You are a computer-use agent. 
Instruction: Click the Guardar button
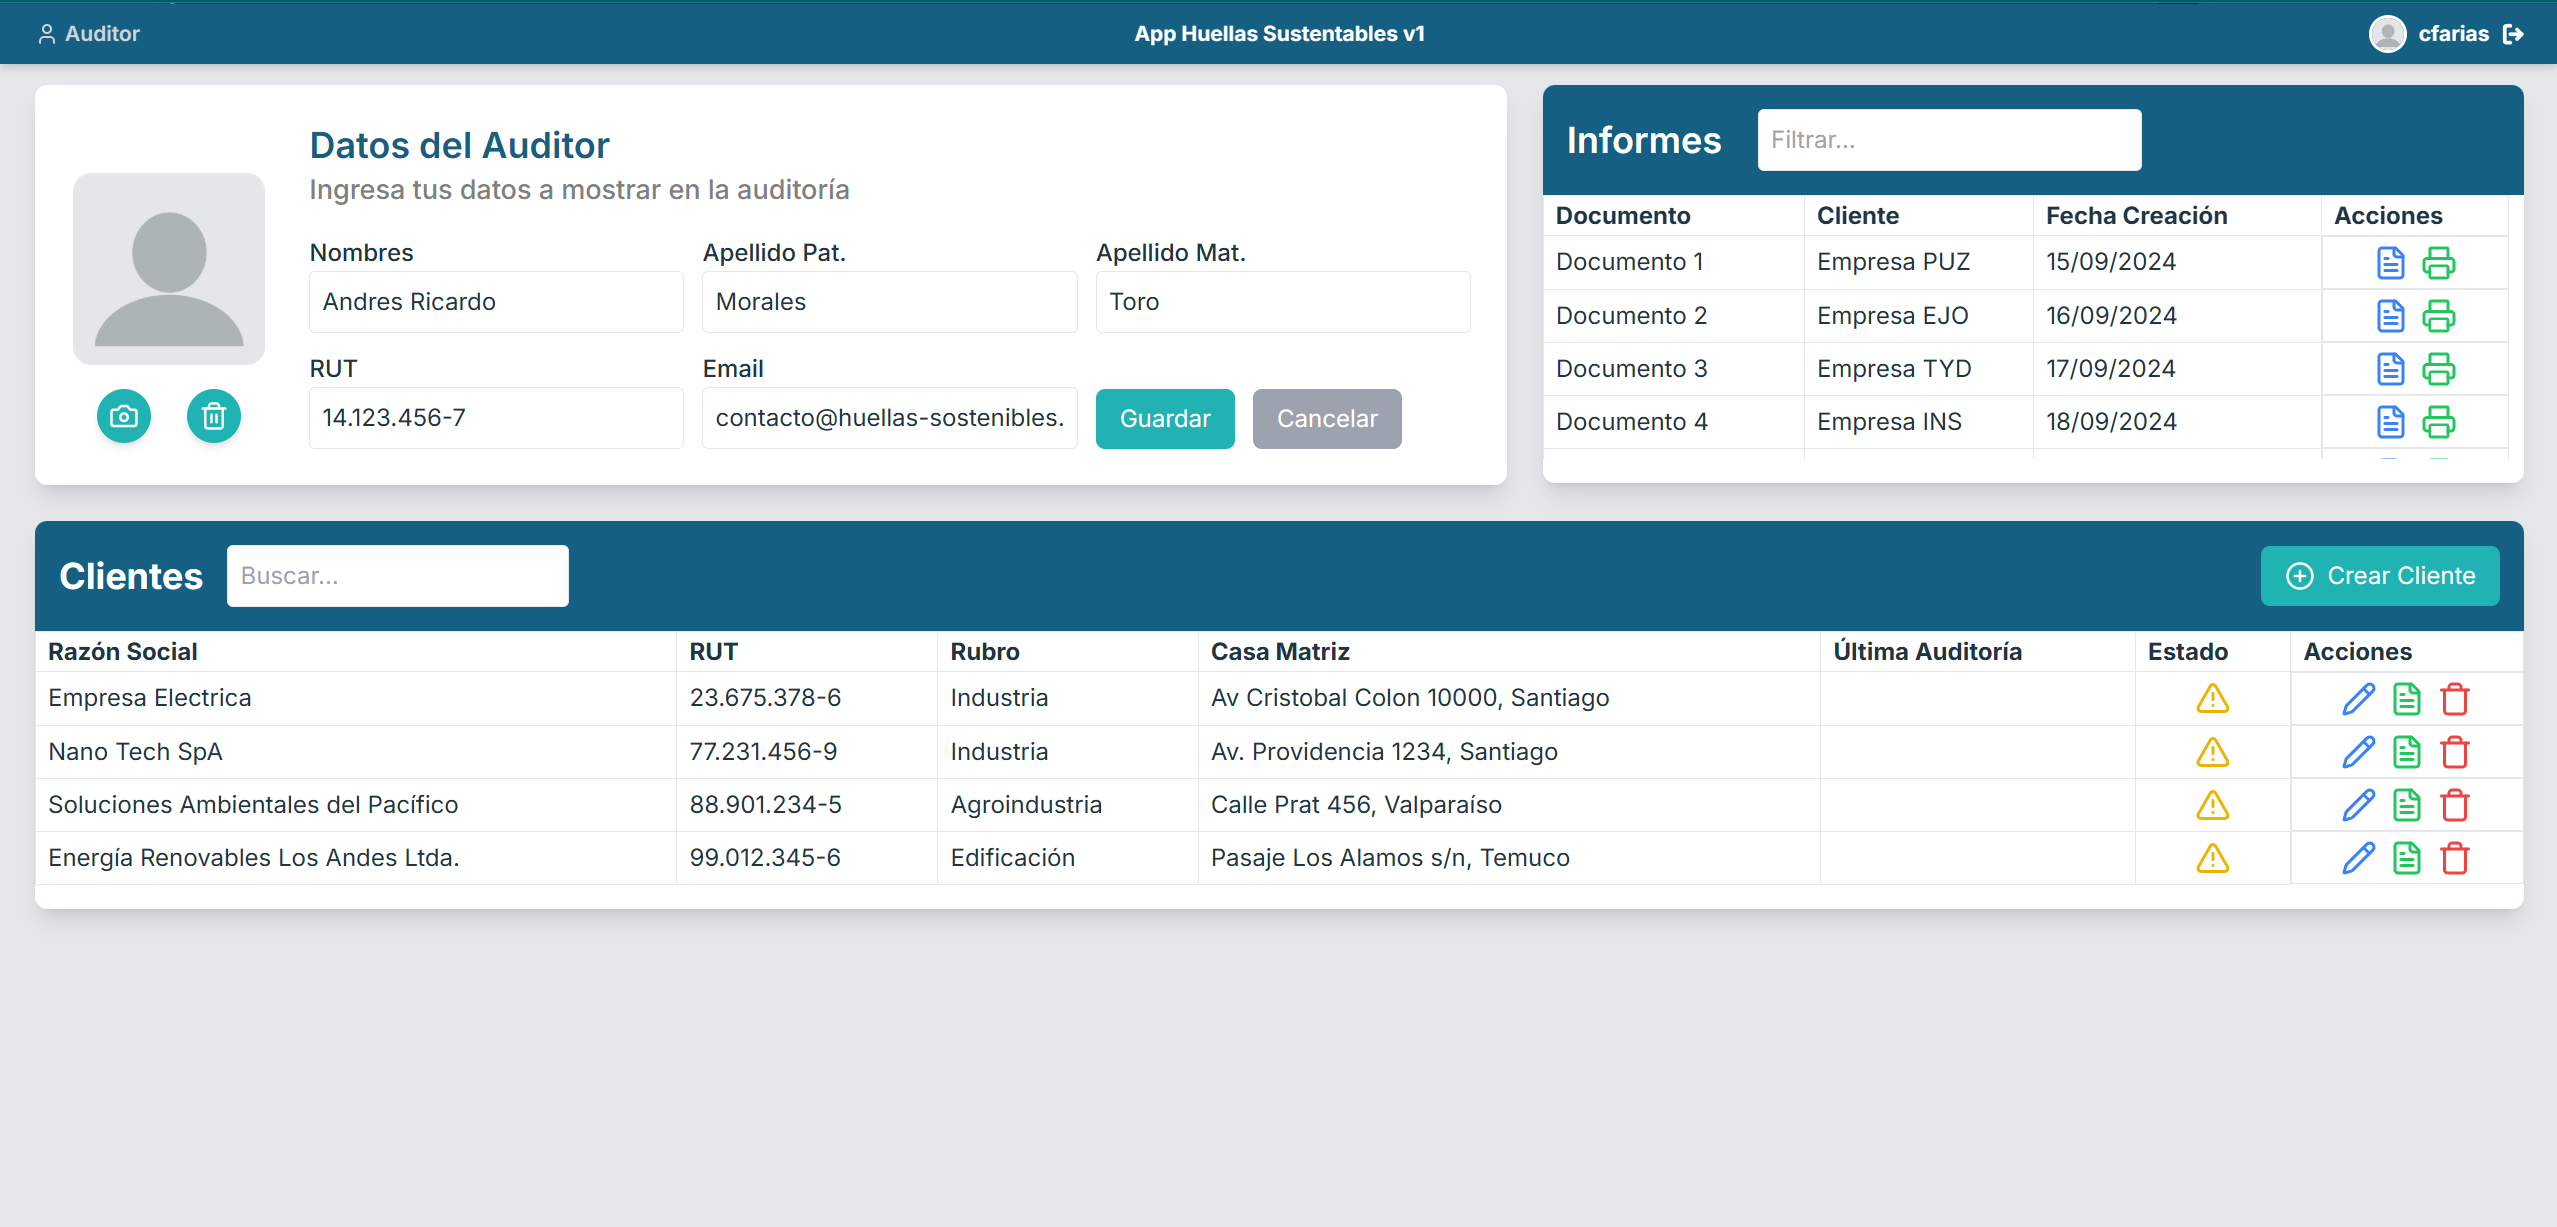click(1164, 418)
